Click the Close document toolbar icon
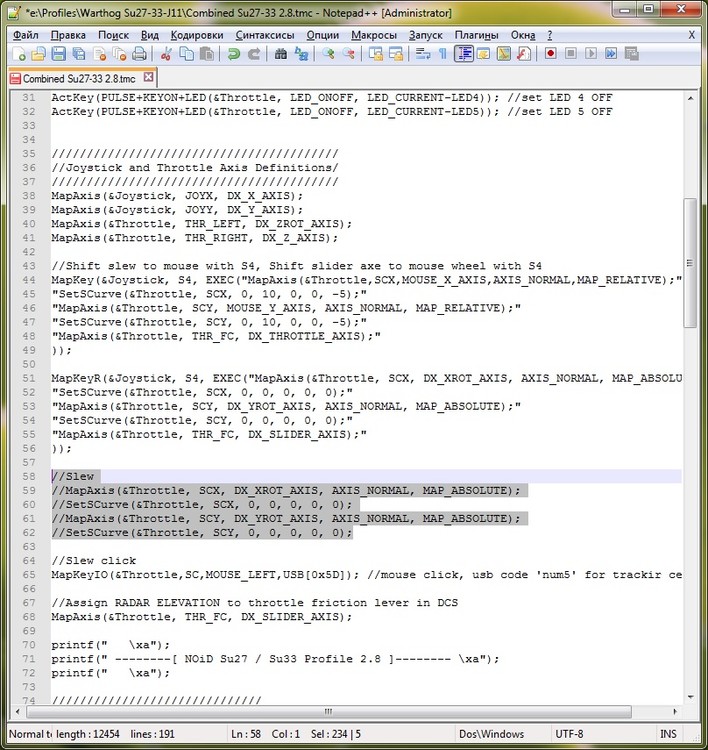Viewport: 708px width, 750px height. [99, 54]
